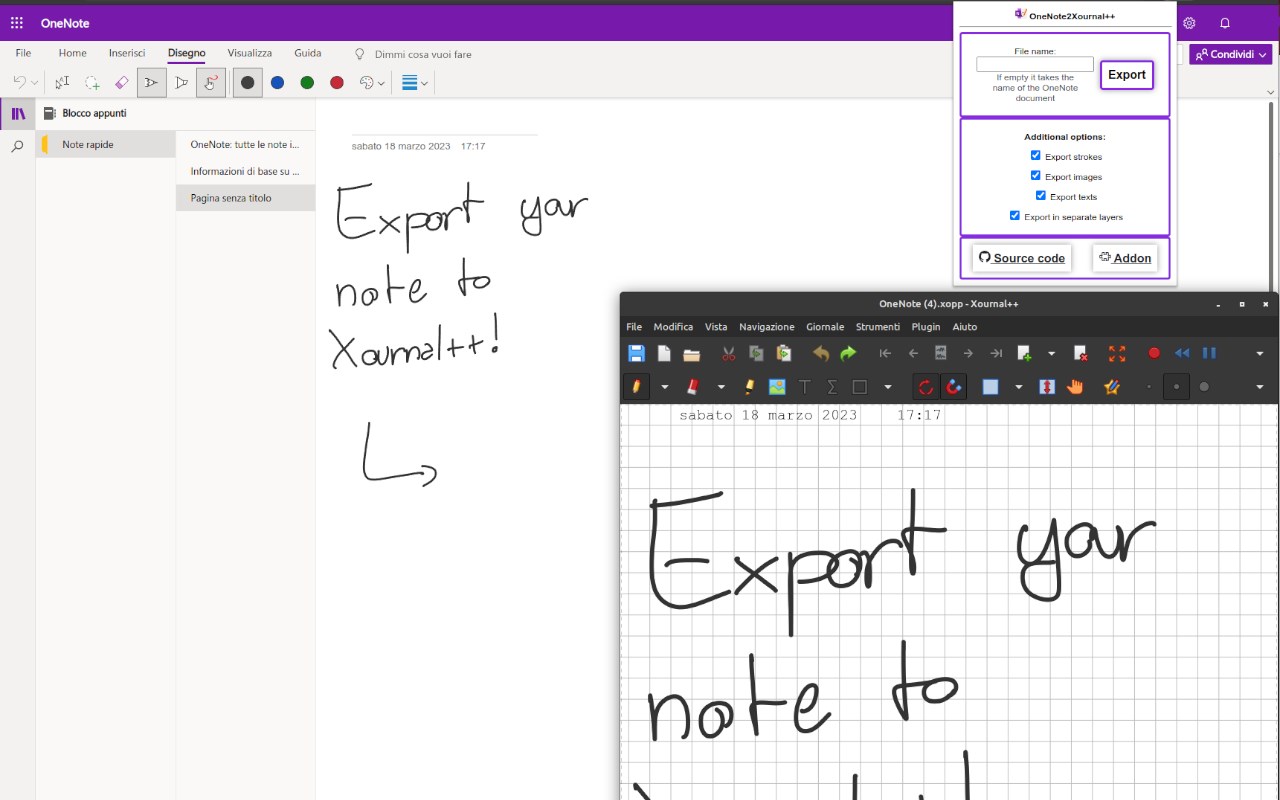Toggle fullscreen in Xournal++

click(1117, 353)
